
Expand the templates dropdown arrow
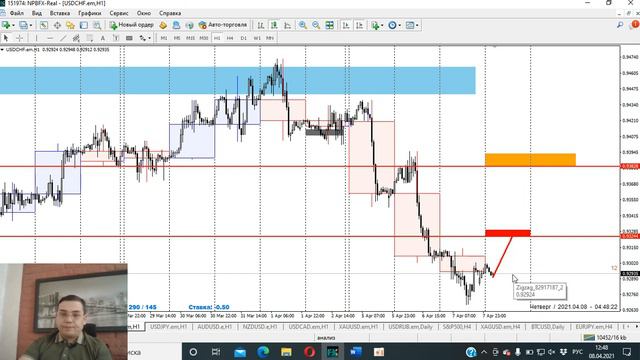[x=417, y=25]
